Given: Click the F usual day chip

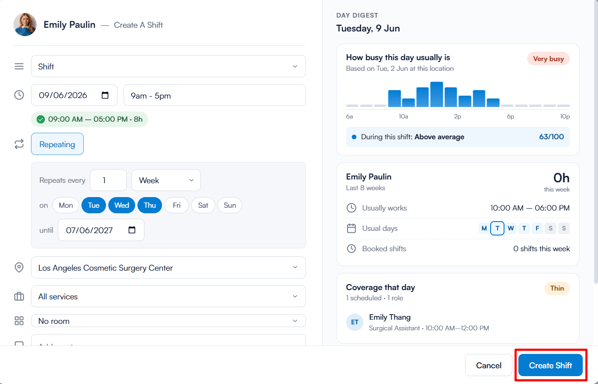Looking at the screenshot, I should pyautogui.click(x=537, y=228).
